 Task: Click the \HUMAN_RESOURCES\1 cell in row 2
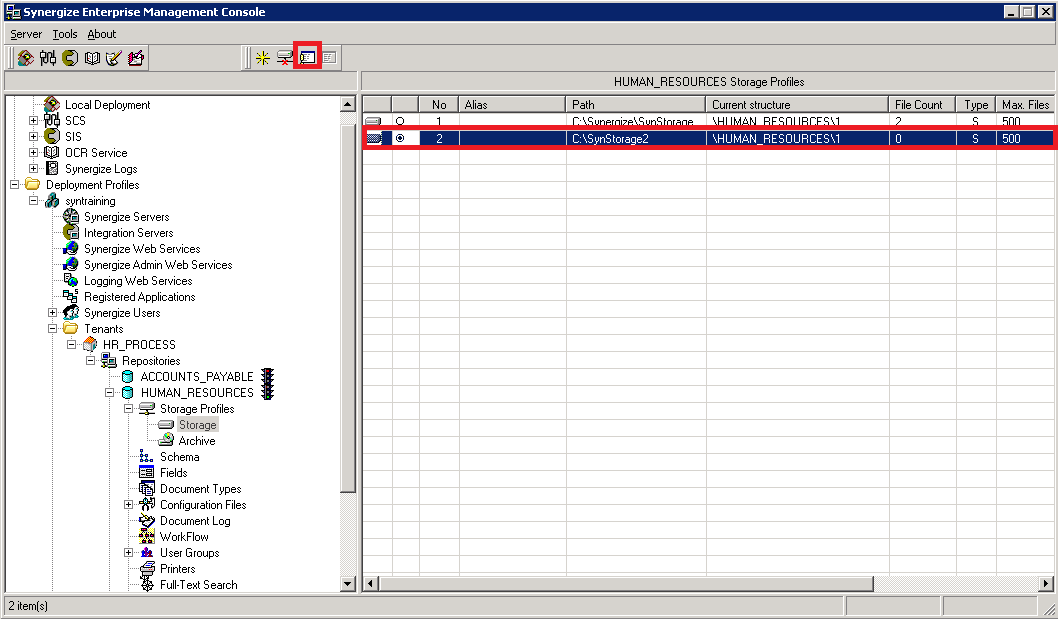tap(798, 138)
